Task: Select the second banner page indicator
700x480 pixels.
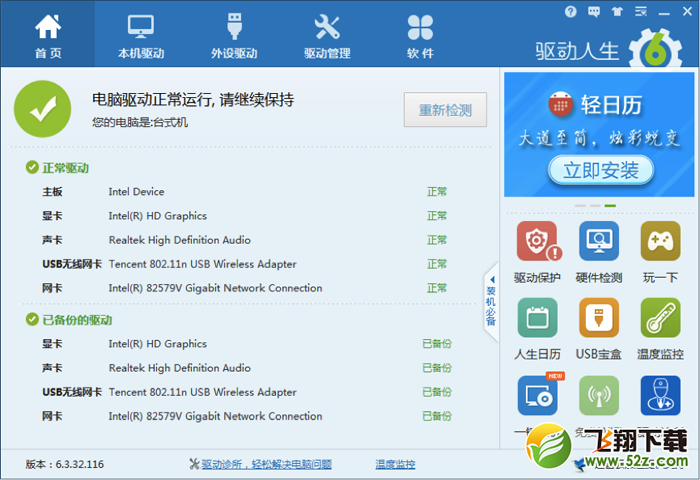Action: tap(595, 206)
